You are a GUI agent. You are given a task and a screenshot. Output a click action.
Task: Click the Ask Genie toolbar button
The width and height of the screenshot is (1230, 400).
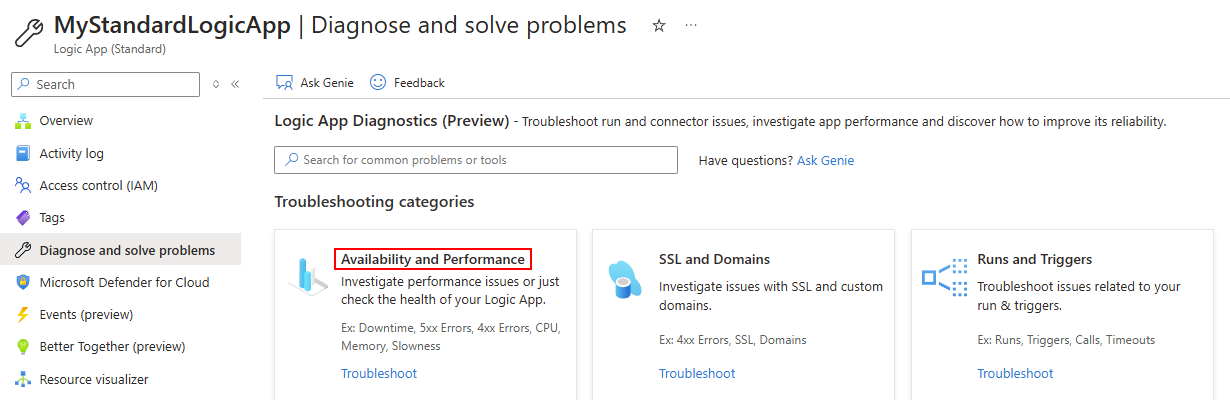(x=315, y=83)
